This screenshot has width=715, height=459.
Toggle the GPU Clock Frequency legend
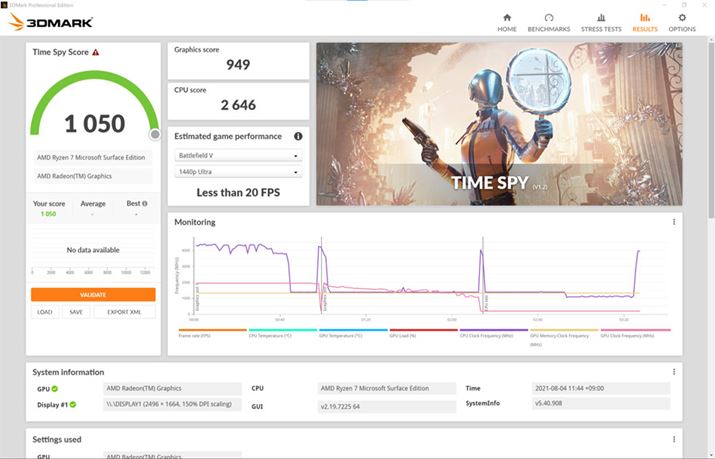tap(635, 333)
